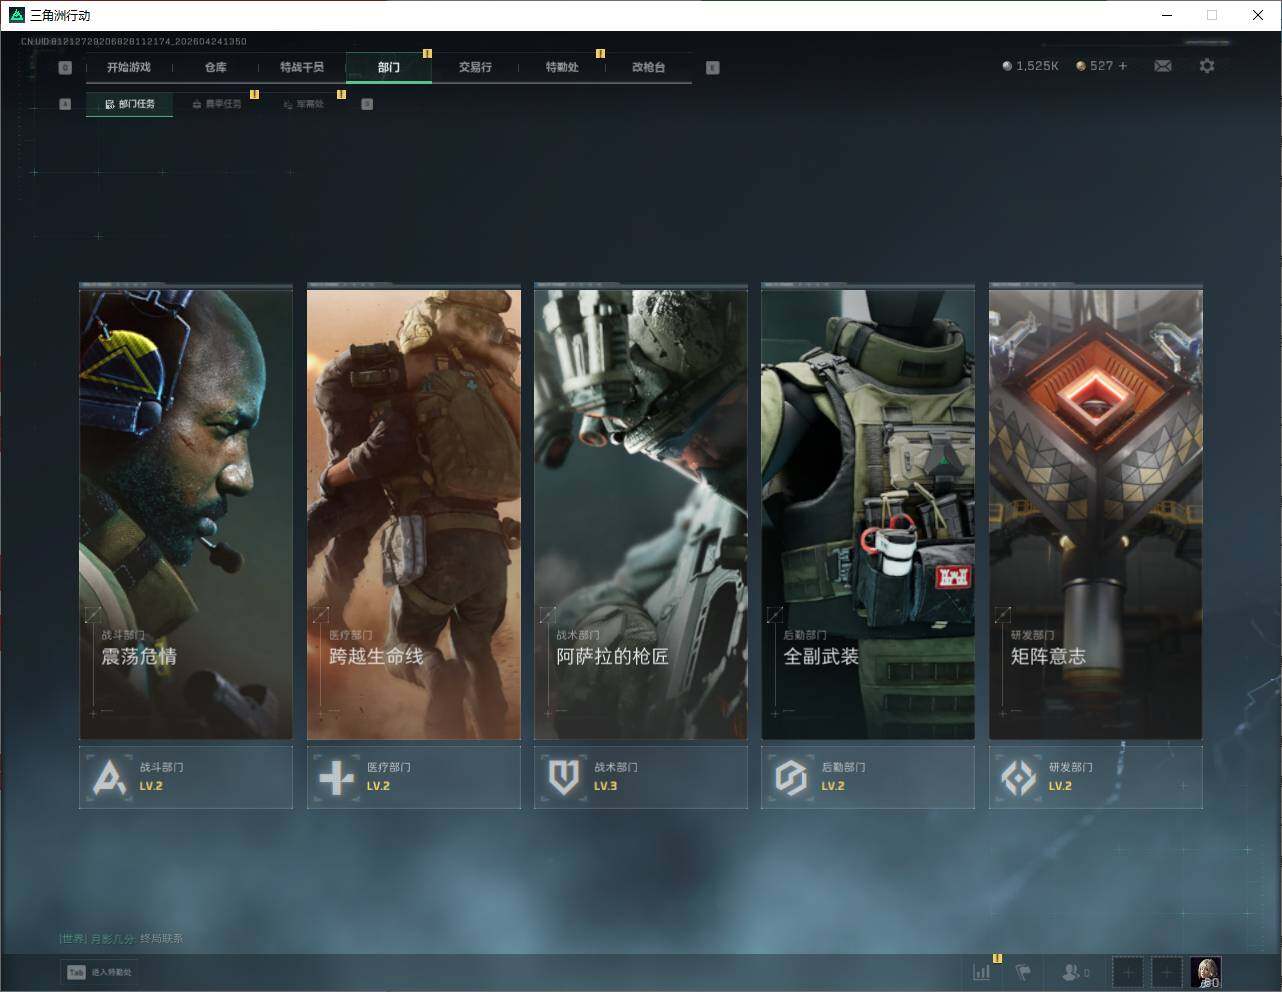Click the 进入特勤处 button
This screenshot has height=992, width=1282.
point(99,972)
